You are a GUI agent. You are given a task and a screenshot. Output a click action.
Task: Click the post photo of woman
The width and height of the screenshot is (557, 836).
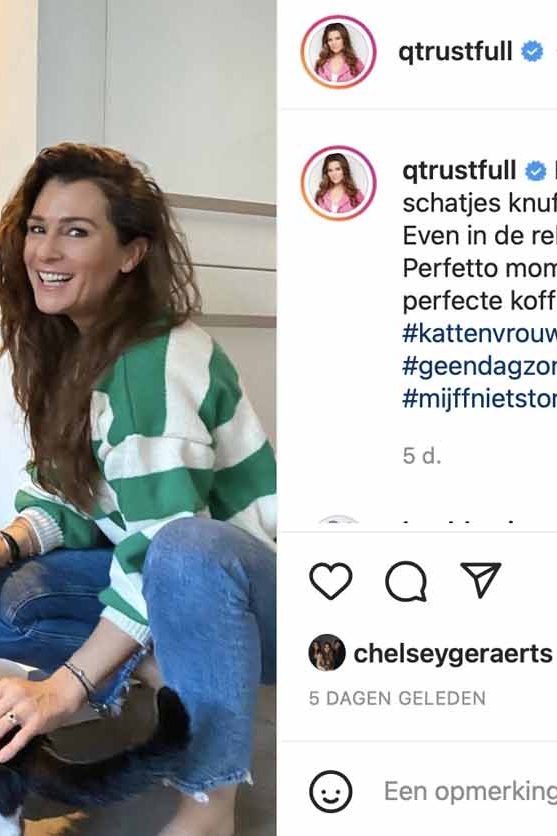coord(138,418)
